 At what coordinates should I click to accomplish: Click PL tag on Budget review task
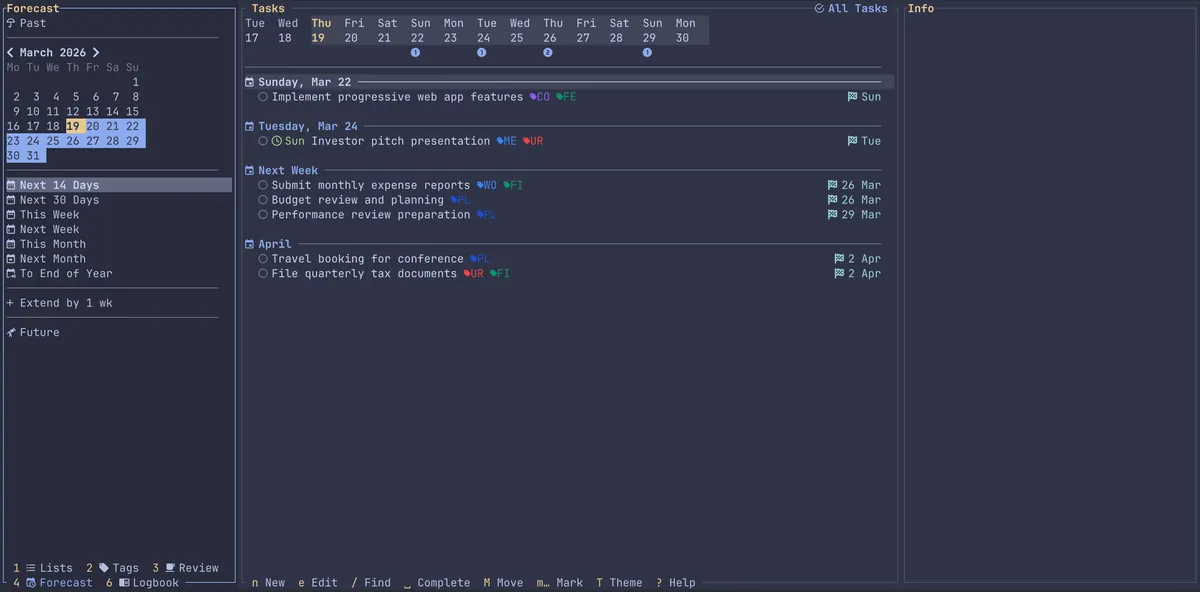tap(460, 200)
